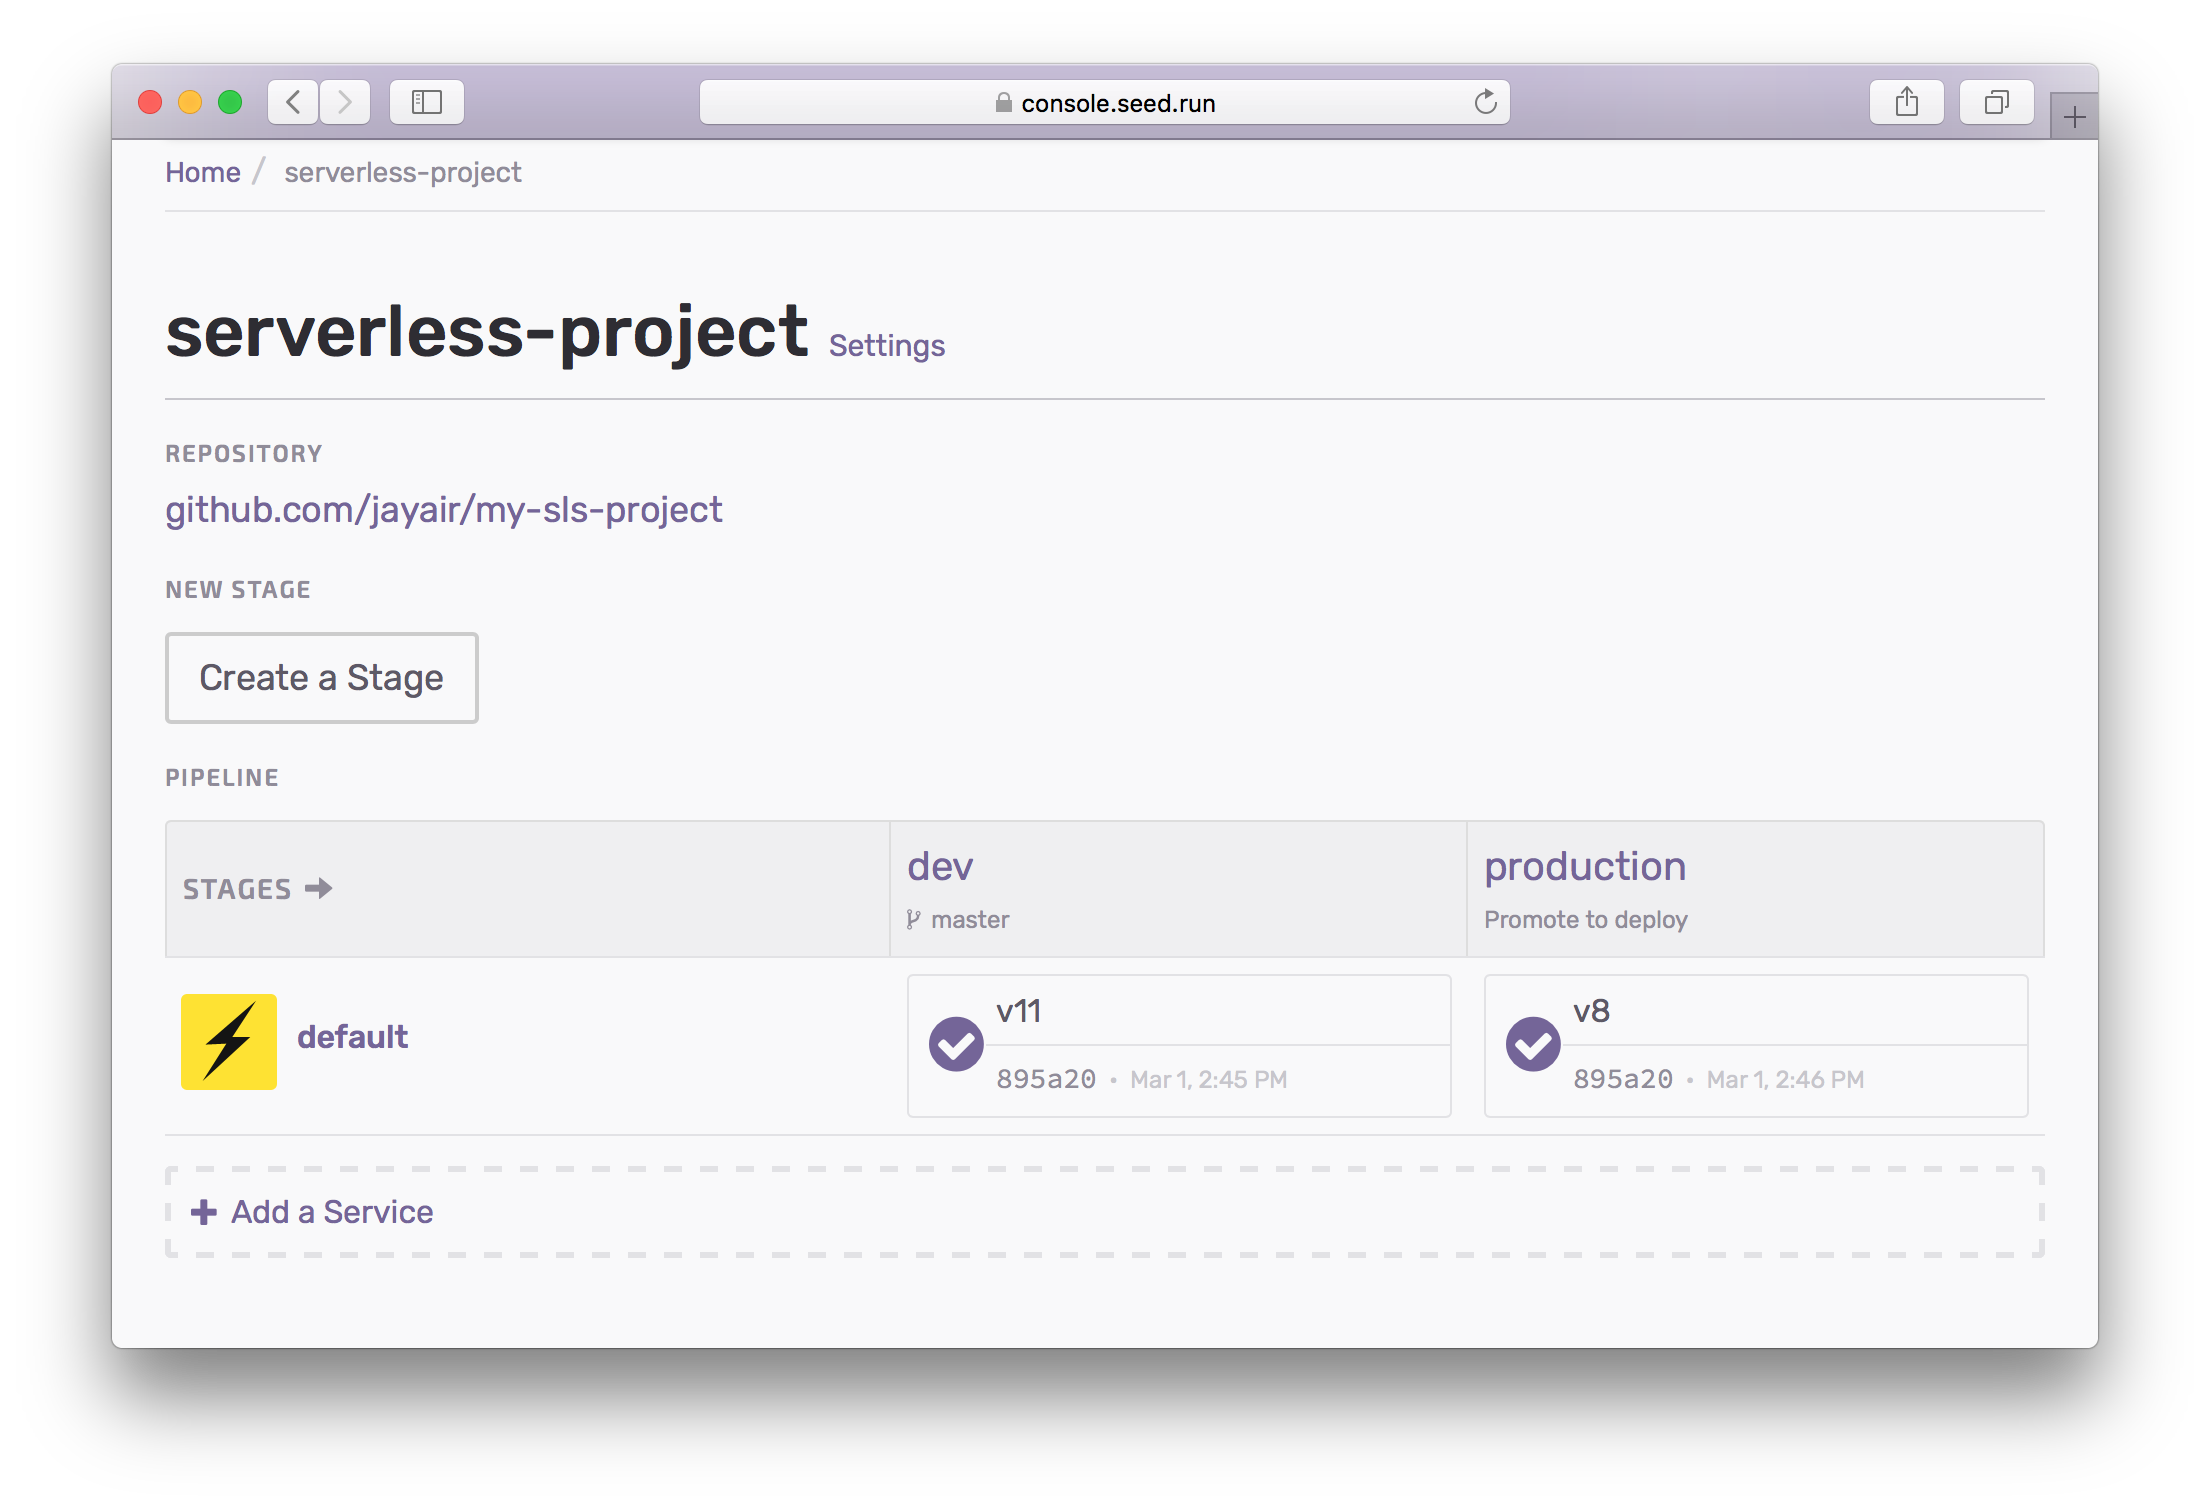Show all tabs overview icon
Image resolution: width=2210 pixels, height=1508 pixels.
(1996, 102)
